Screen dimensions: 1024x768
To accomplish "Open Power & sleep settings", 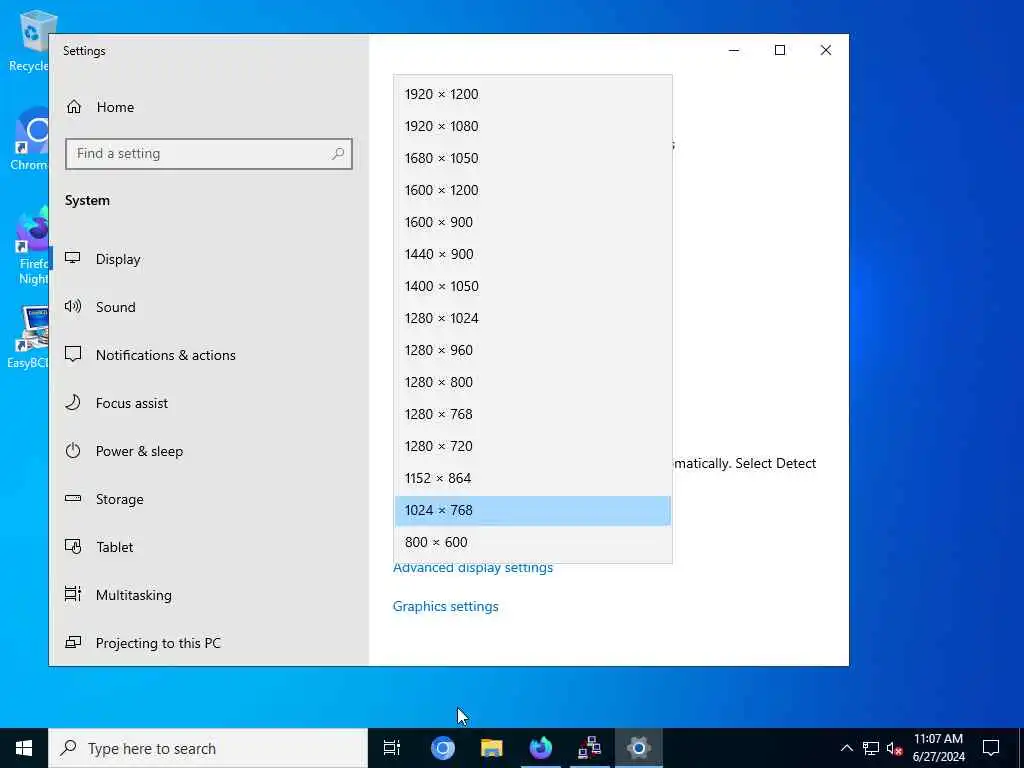I will coord(209,451).
